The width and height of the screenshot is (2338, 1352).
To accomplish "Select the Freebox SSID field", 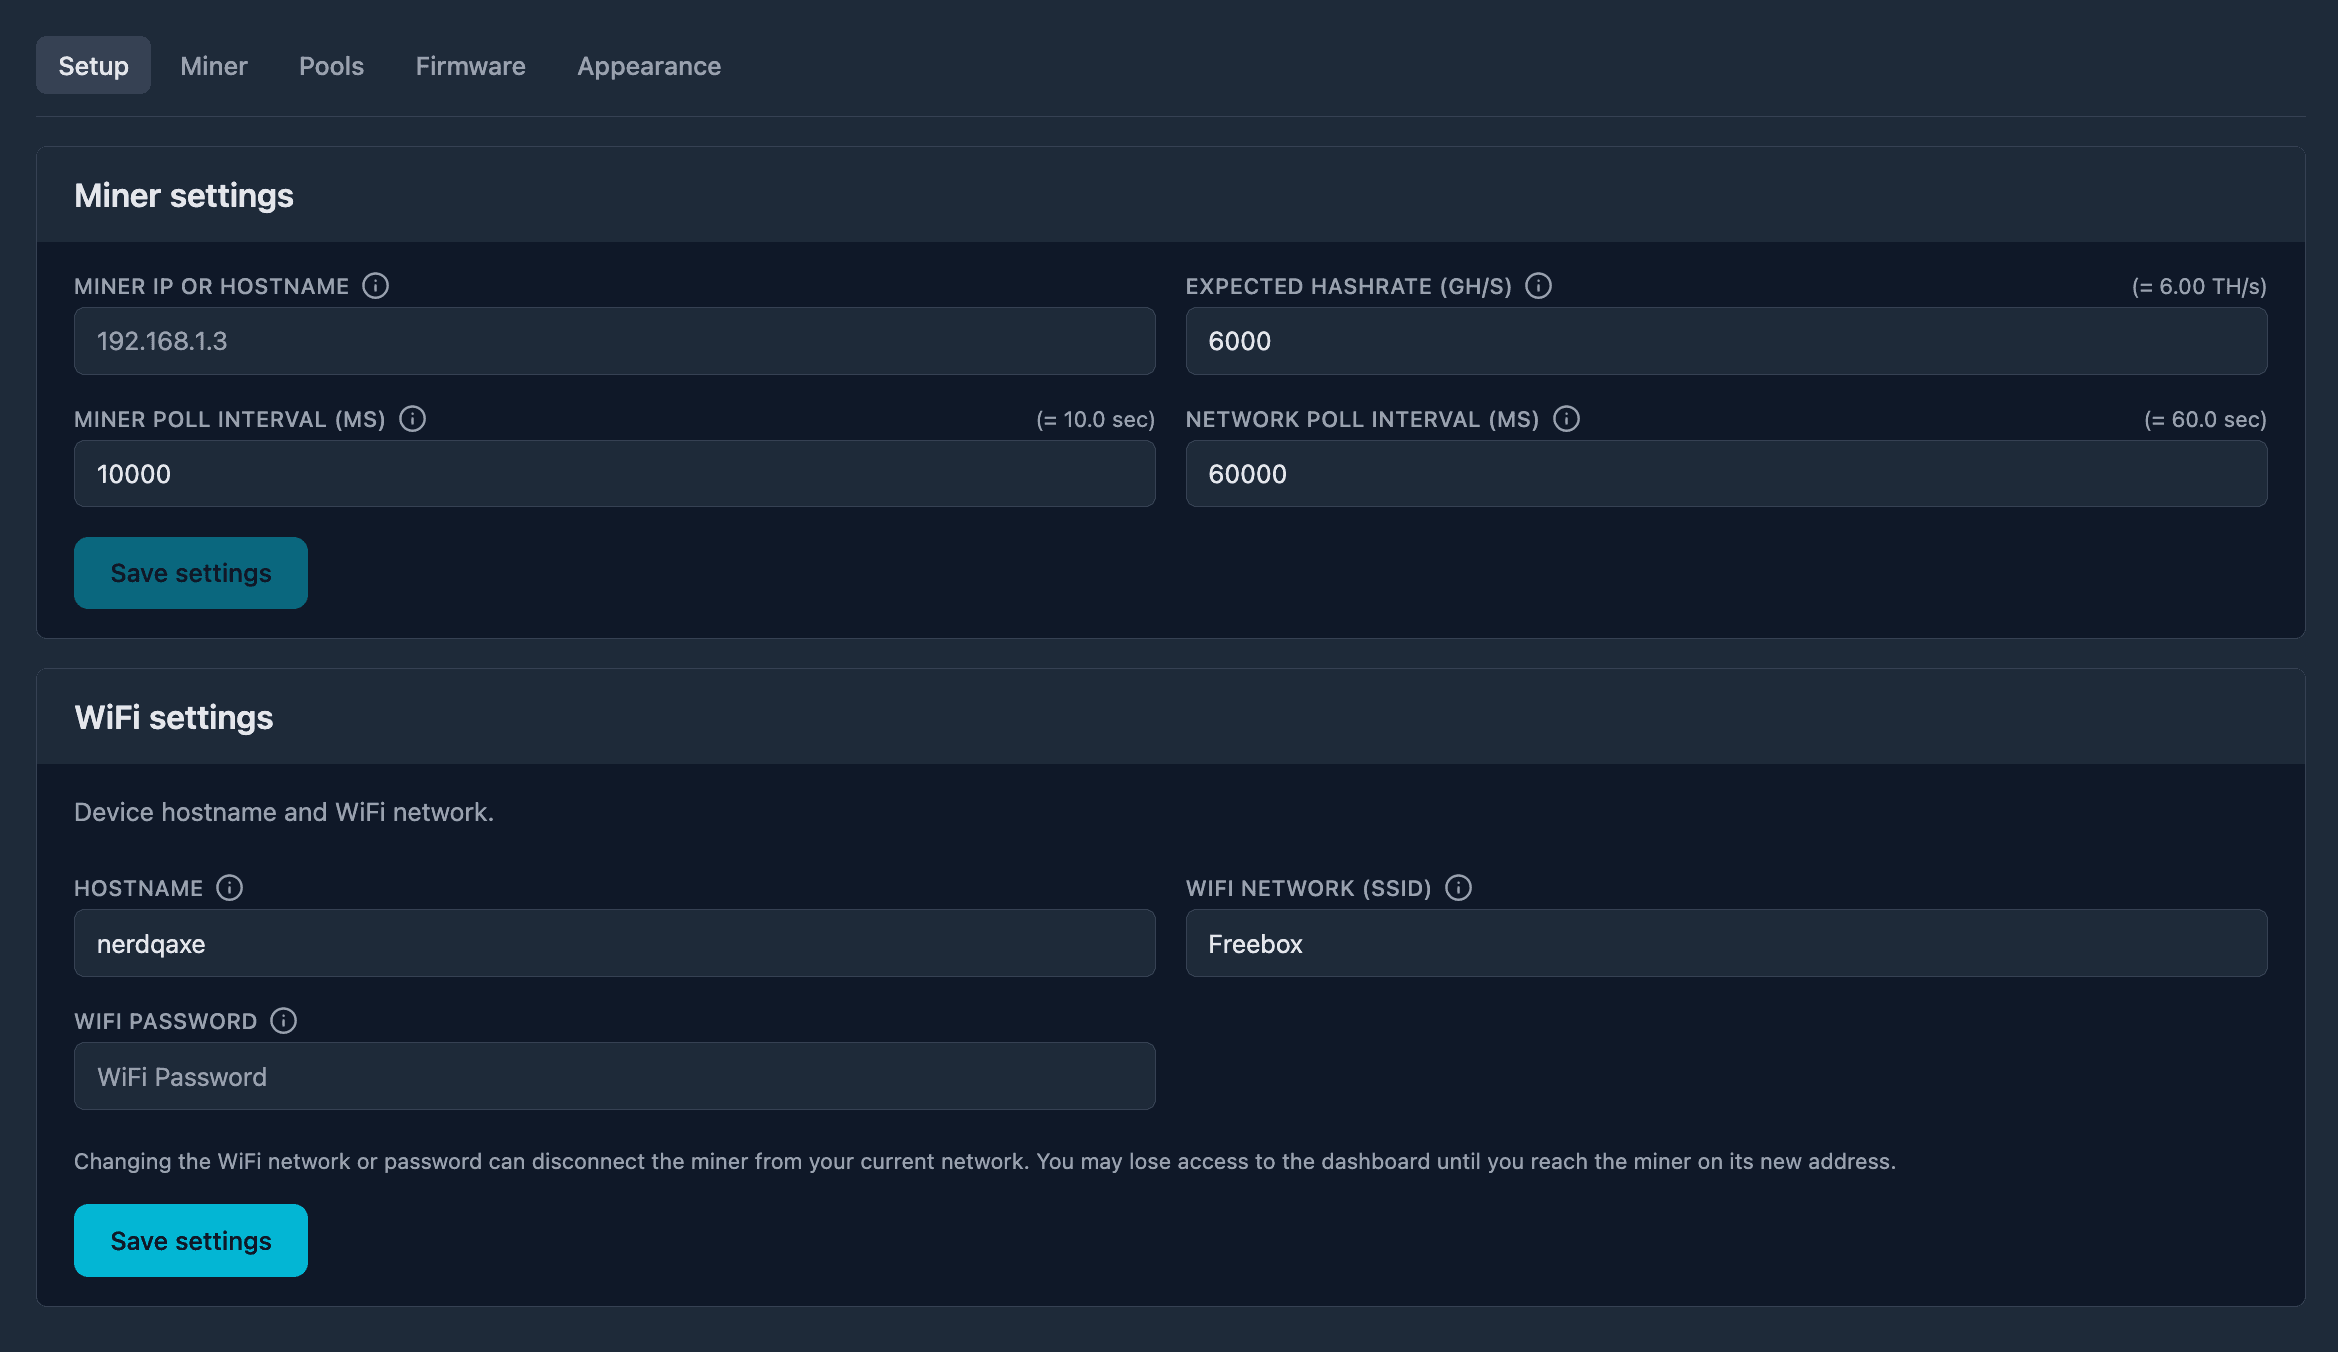I will [1727, 943].
